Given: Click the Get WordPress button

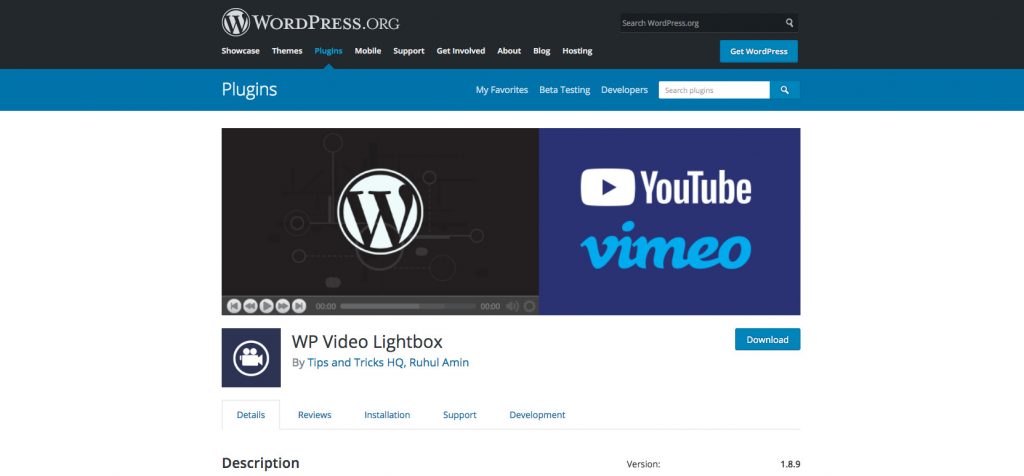Looking at the screenshot, I should point(759,51).
